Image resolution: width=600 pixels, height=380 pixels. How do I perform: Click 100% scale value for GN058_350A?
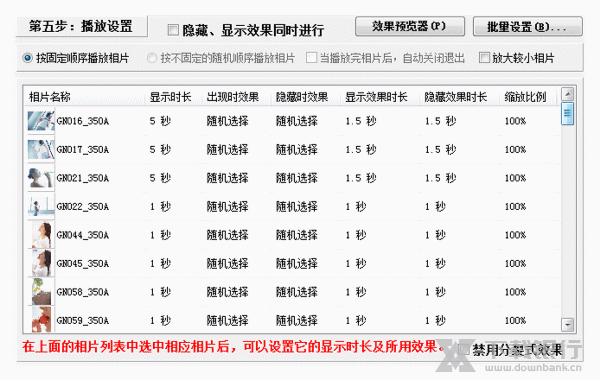click(x=515, y=292)
